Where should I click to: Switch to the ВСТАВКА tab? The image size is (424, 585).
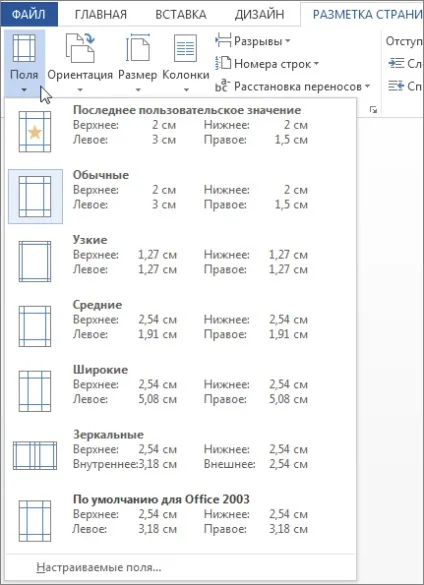click(181, 15)
